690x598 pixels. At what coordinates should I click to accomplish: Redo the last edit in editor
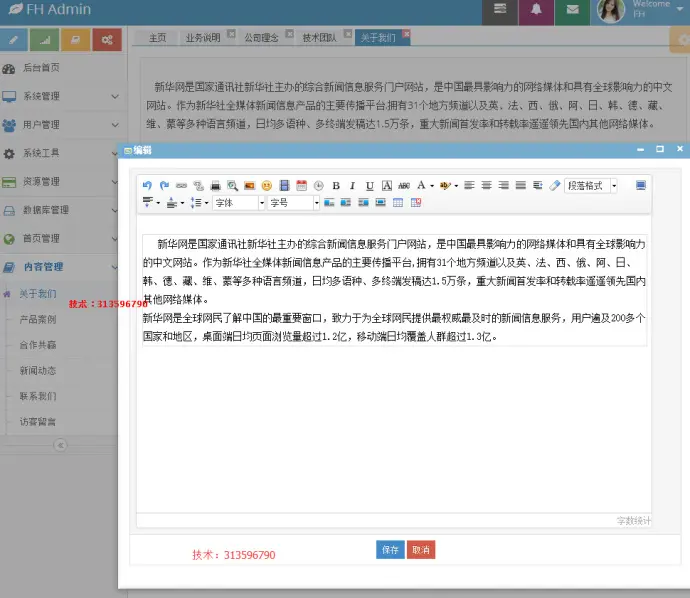point(164,186)
